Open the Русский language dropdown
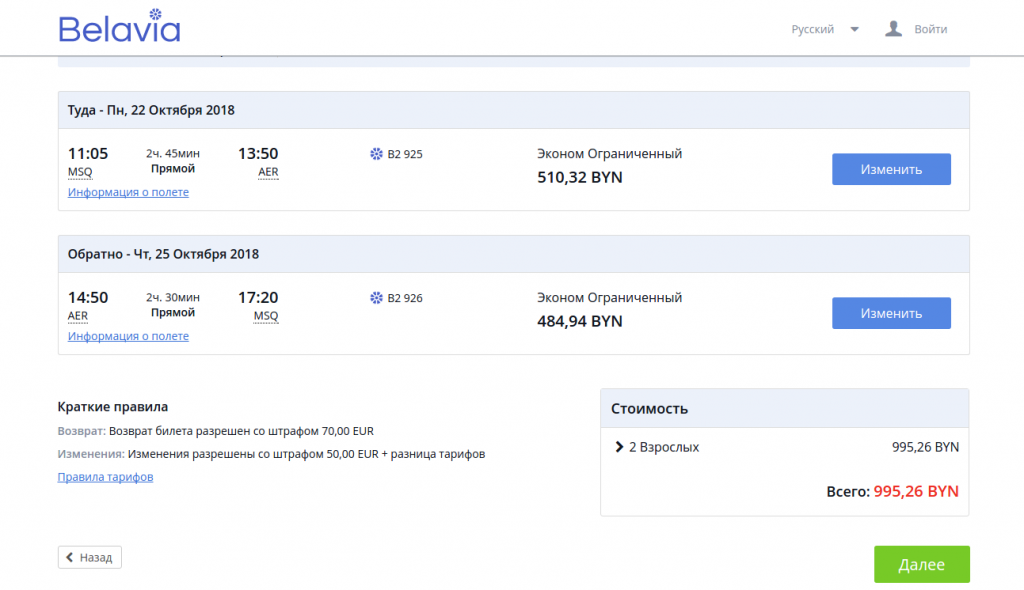The width and height of the screenshot is (1024, 590). click(x=825, y=29)
